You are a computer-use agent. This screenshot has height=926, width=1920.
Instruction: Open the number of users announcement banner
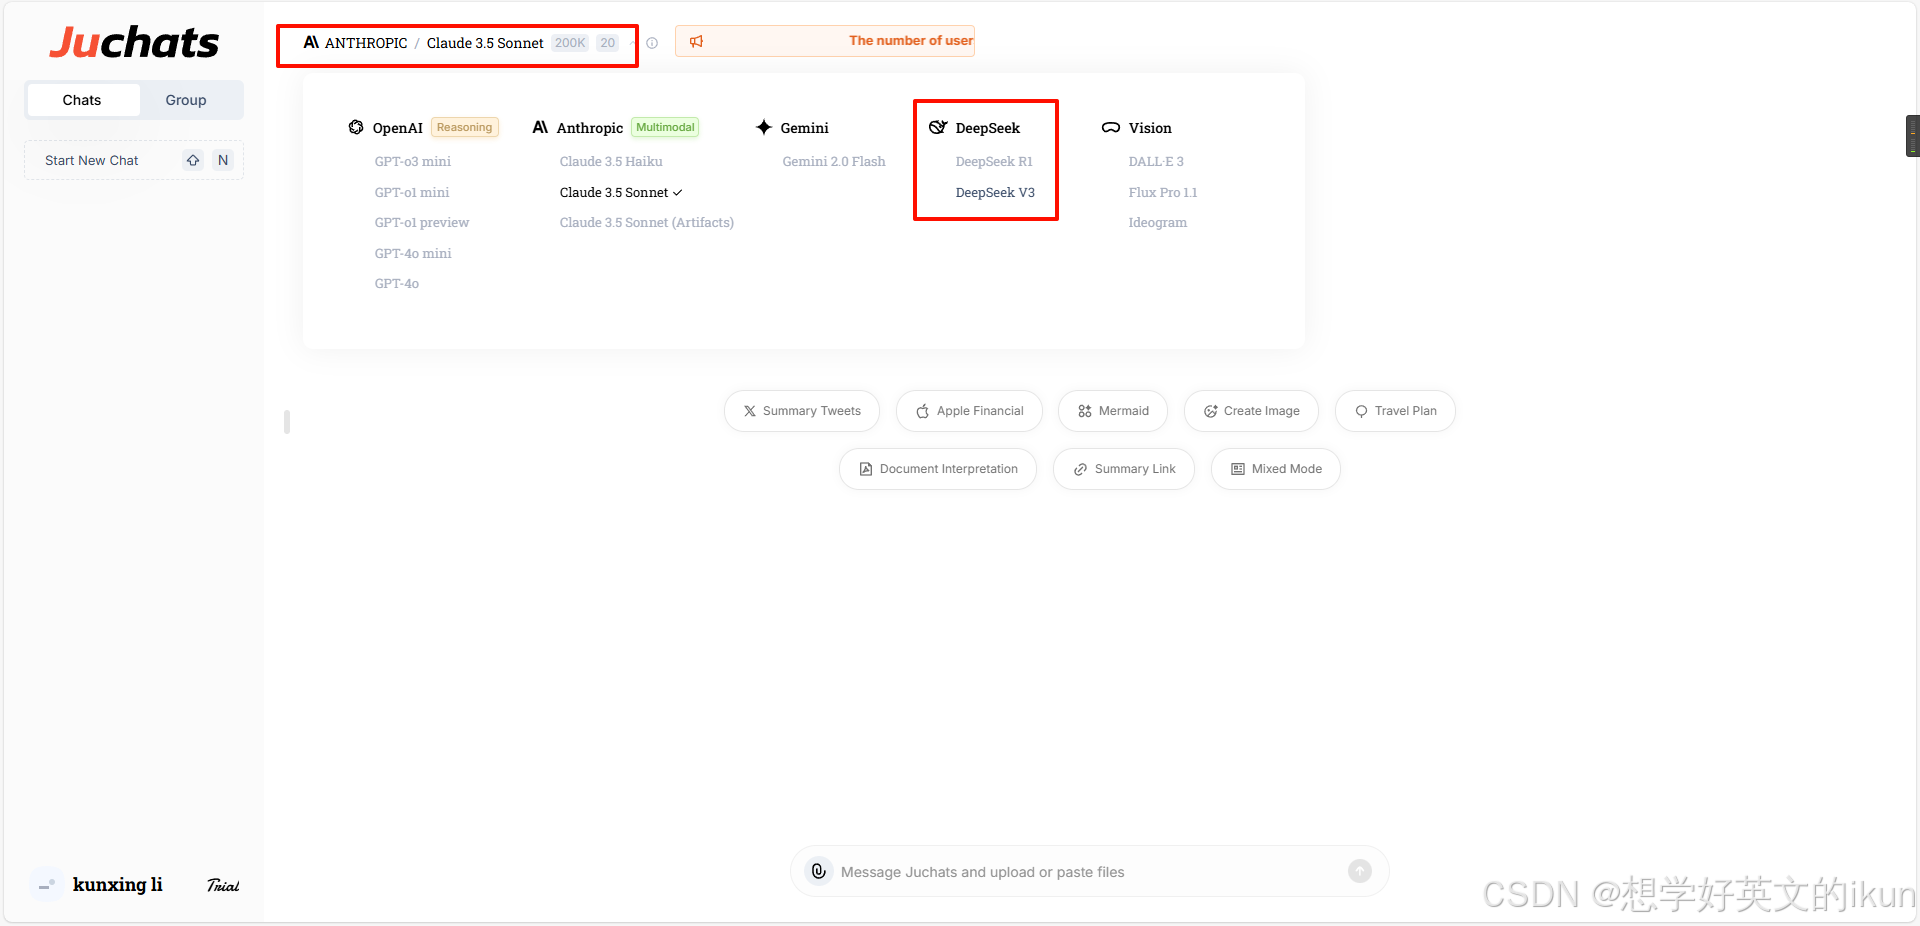point(825,41)
